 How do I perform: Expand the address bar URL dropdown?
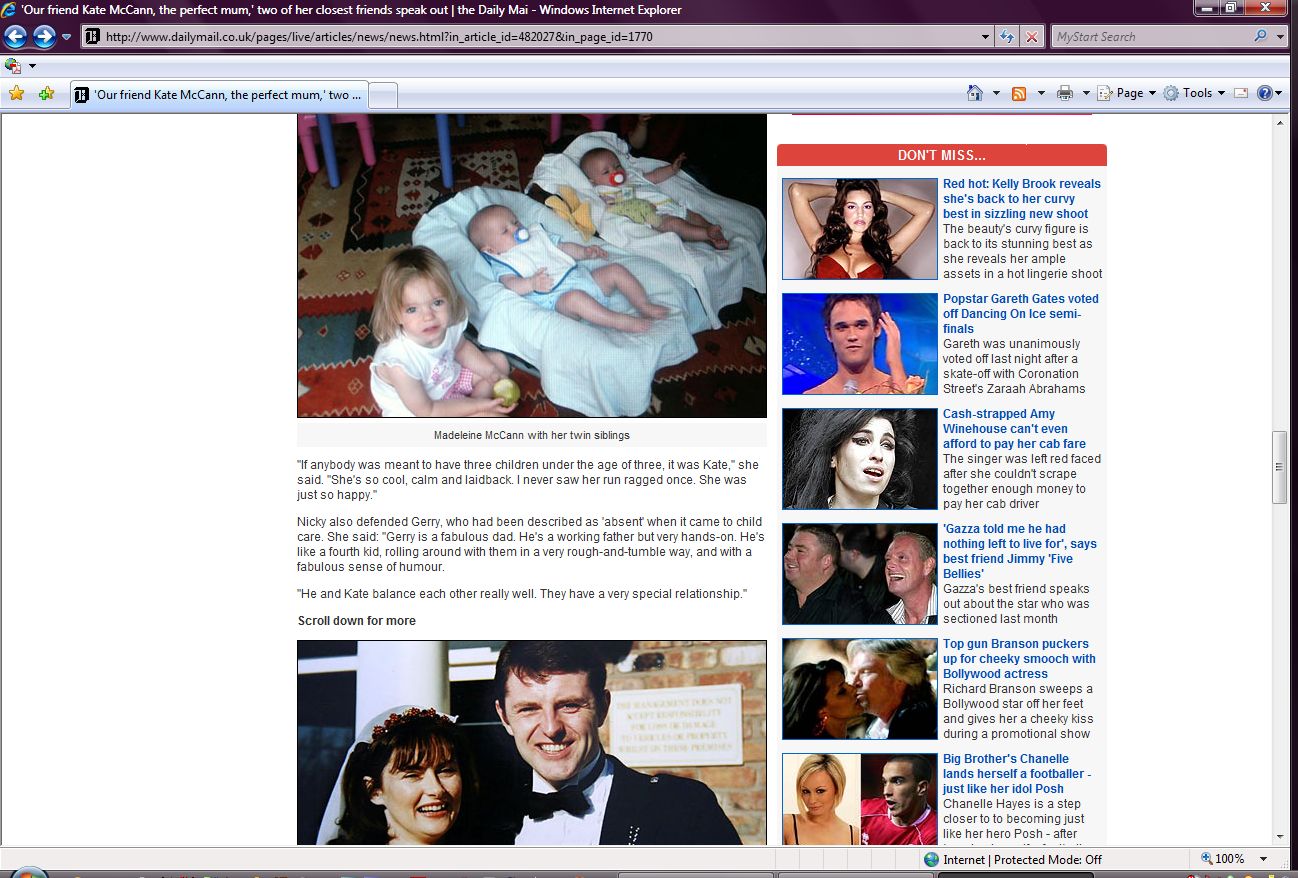[x=986, y=37]
